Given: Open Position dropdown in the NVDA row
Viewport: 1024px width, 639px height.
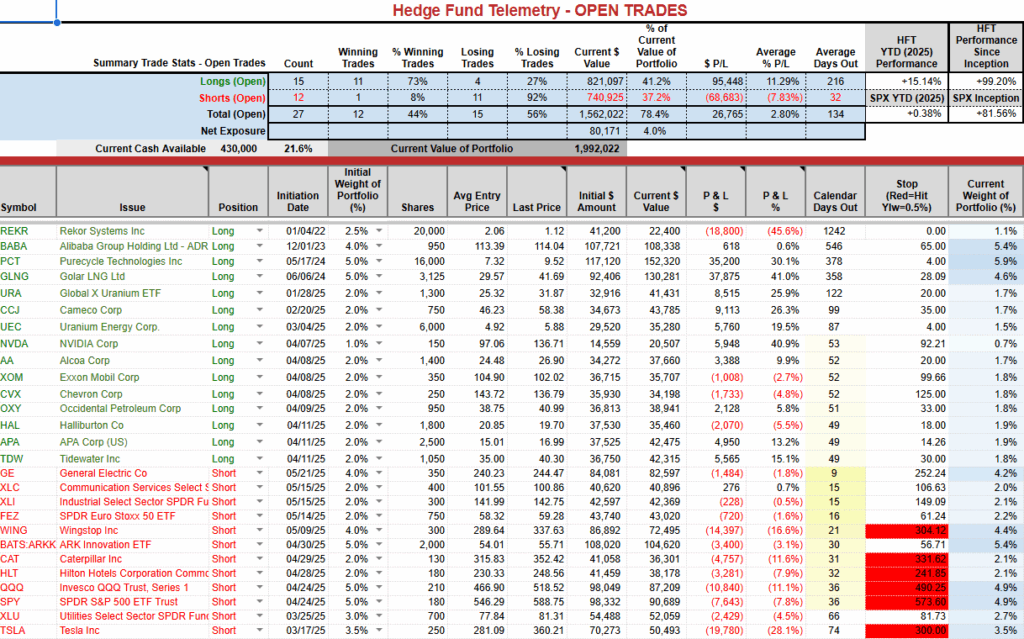Looking at the screenshot, I should coord(259,344).
